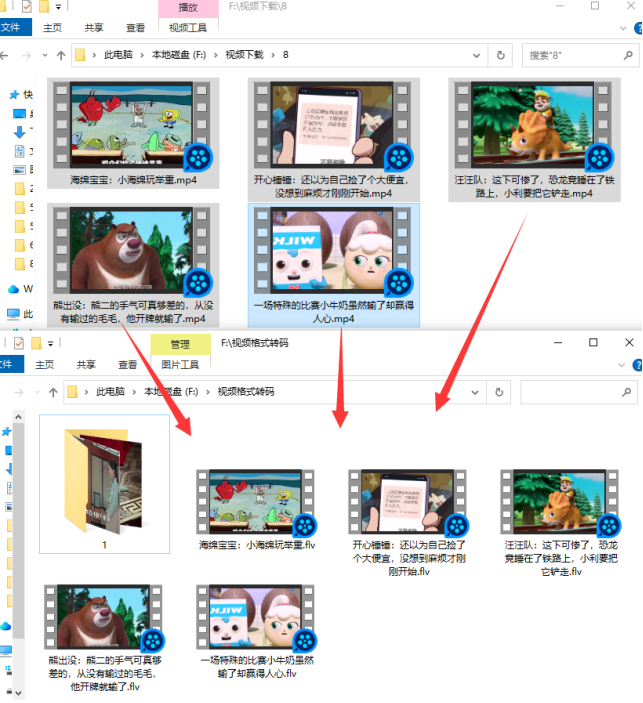
Task: Click the Desktop icon in the top sidebar
Action: coord(19,113)
